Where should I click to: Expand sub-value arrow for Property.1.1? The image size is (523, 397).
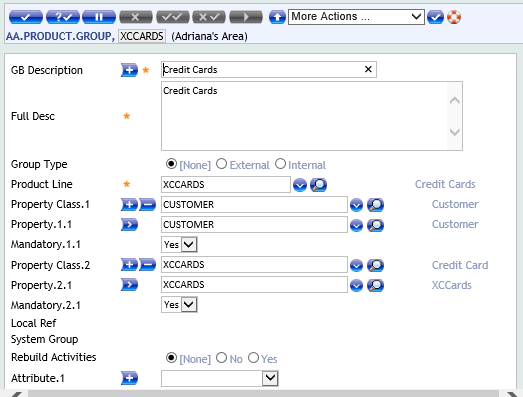[129, 225]
